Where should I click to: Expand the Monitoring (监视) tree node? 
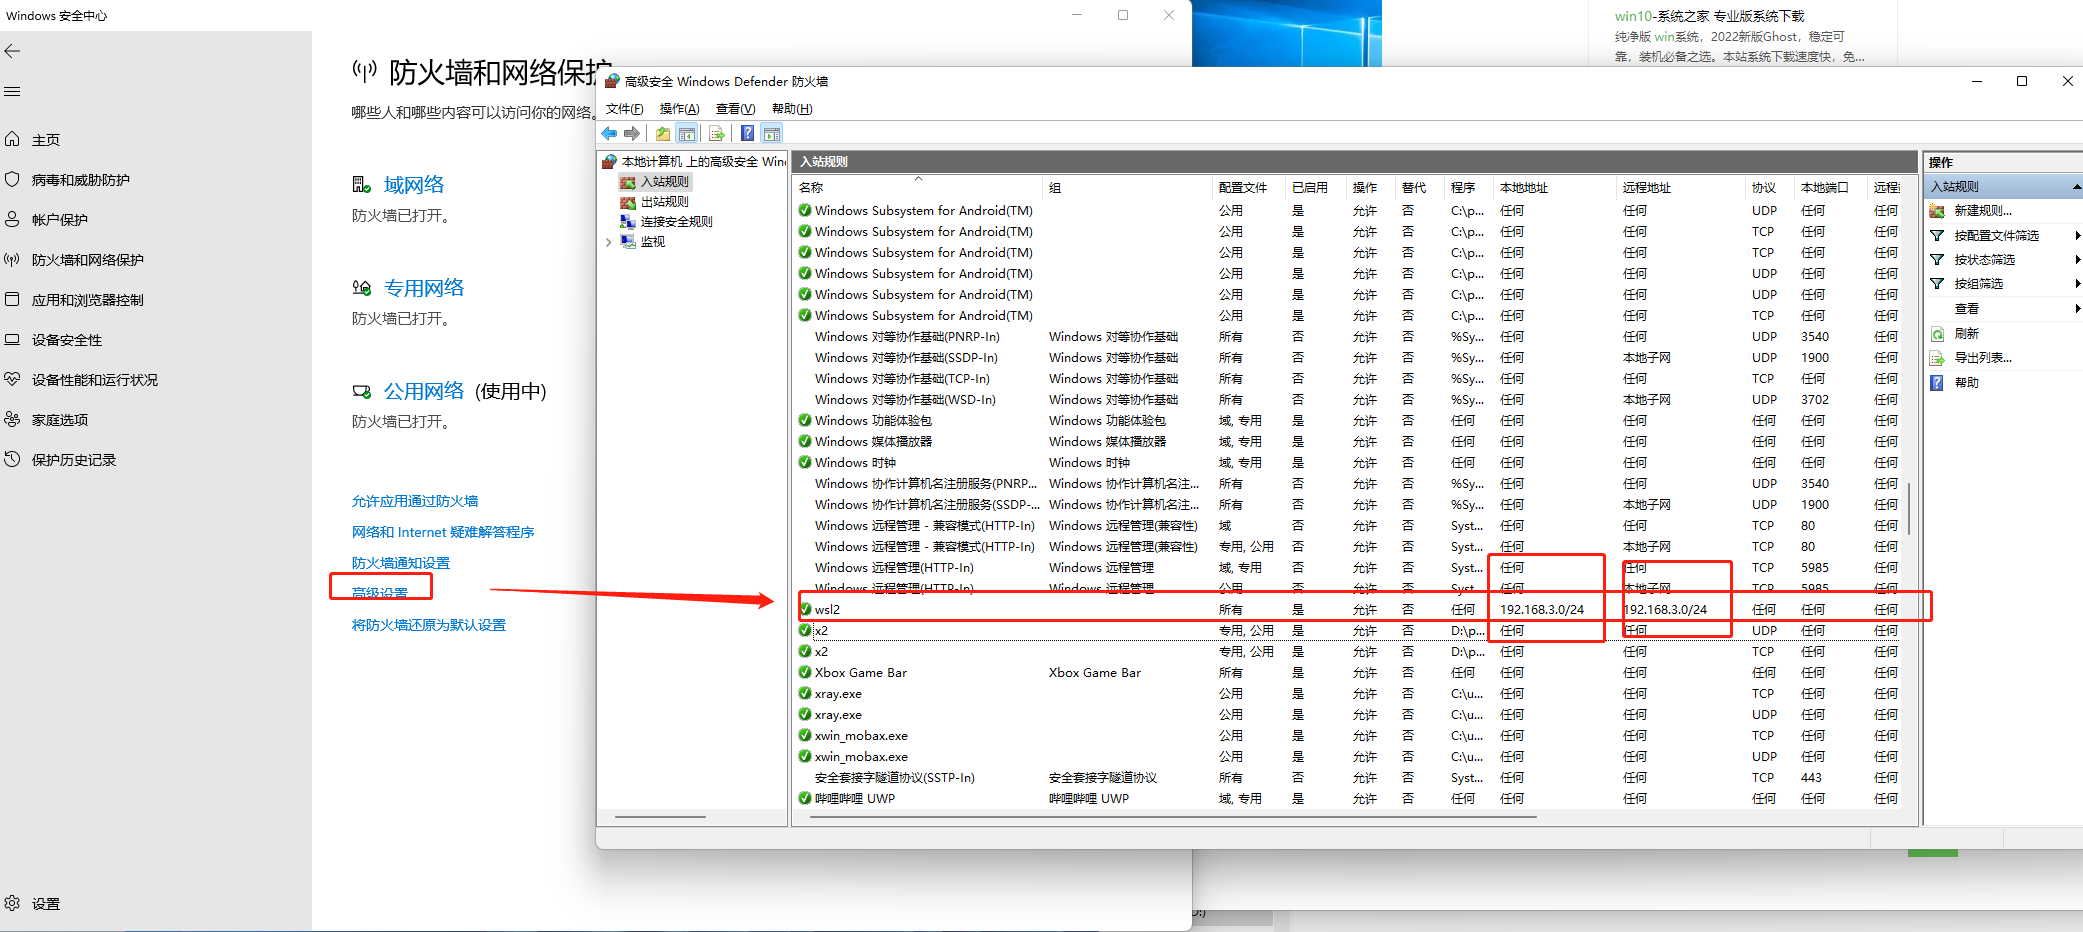(x=609, y=242)
